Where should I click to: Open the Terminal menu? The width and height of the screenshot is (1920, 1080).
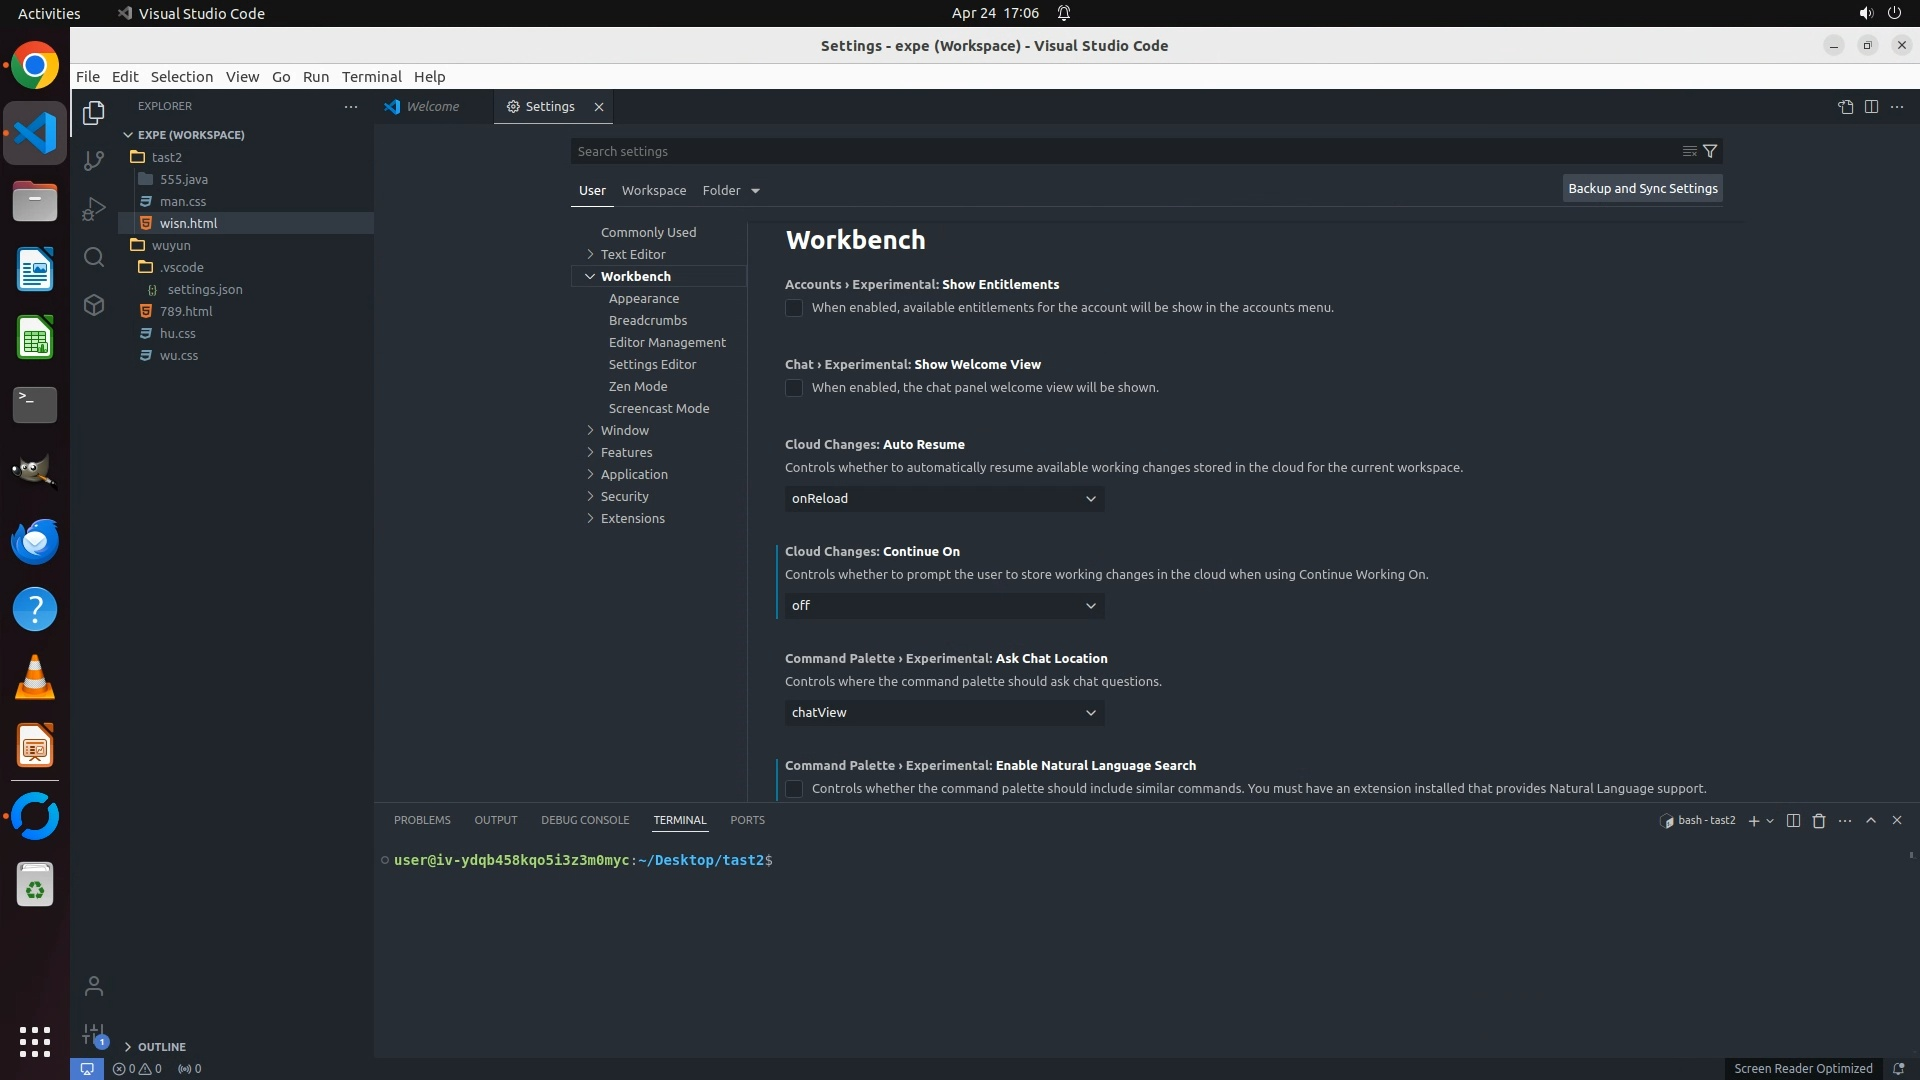click(371, 77)
